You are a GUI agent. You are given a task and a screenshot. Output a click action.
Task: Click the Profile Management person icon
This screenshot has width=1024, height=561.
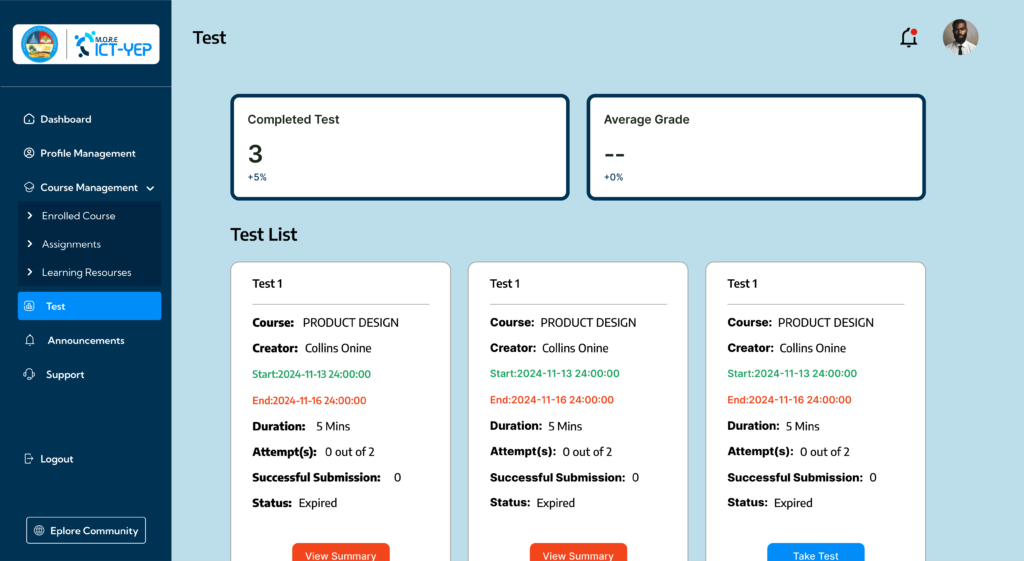29,153
